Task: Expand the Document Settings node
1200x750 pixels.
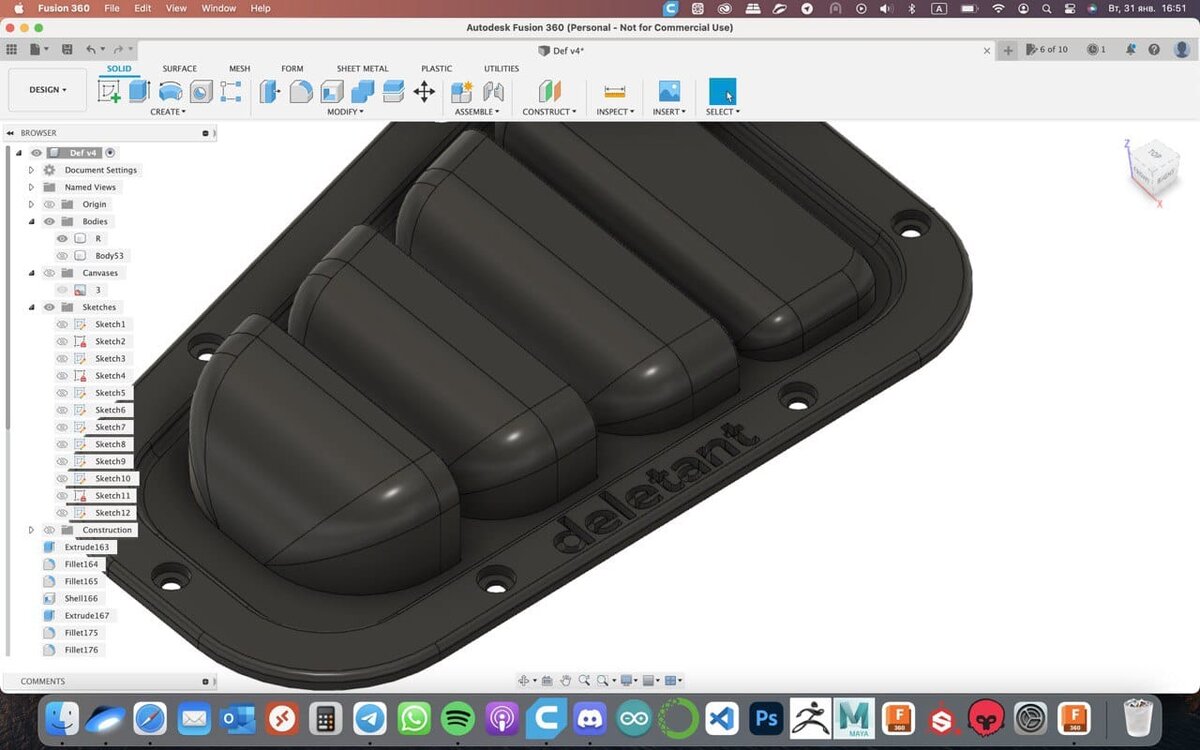Action: 31,170
